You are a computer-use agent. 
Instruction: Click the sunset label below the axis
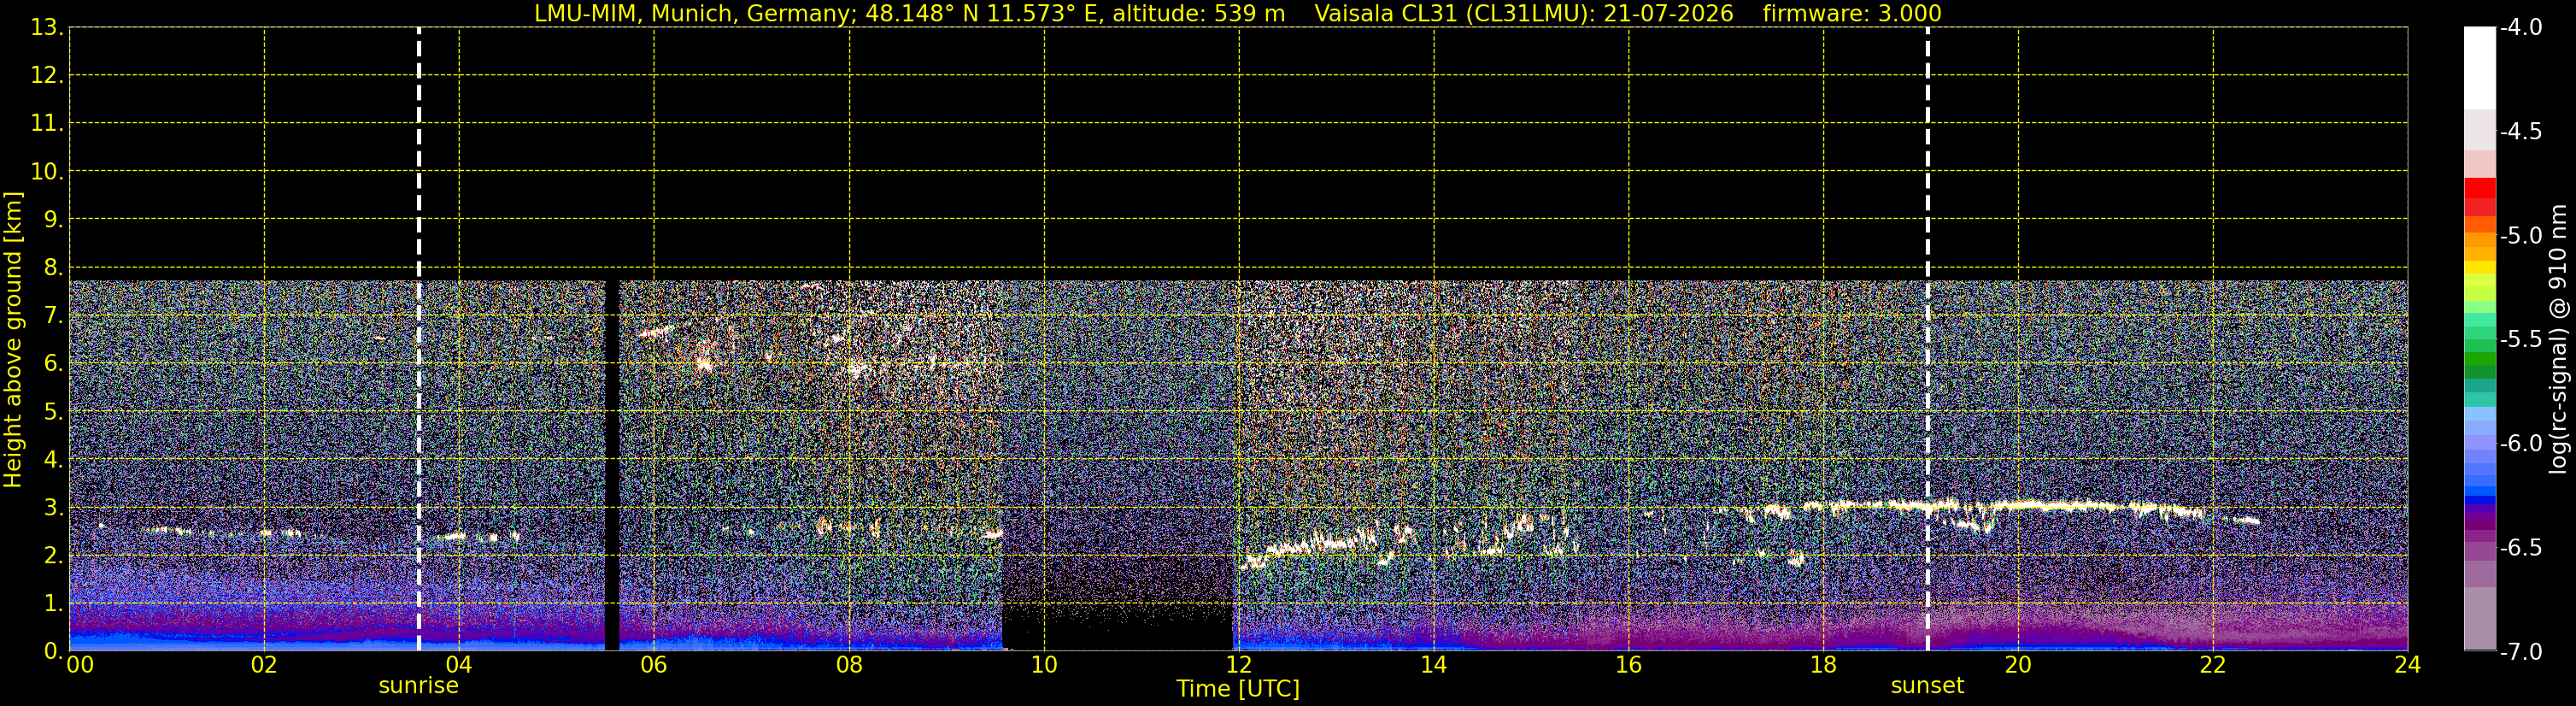click(x=1927, y=686)
